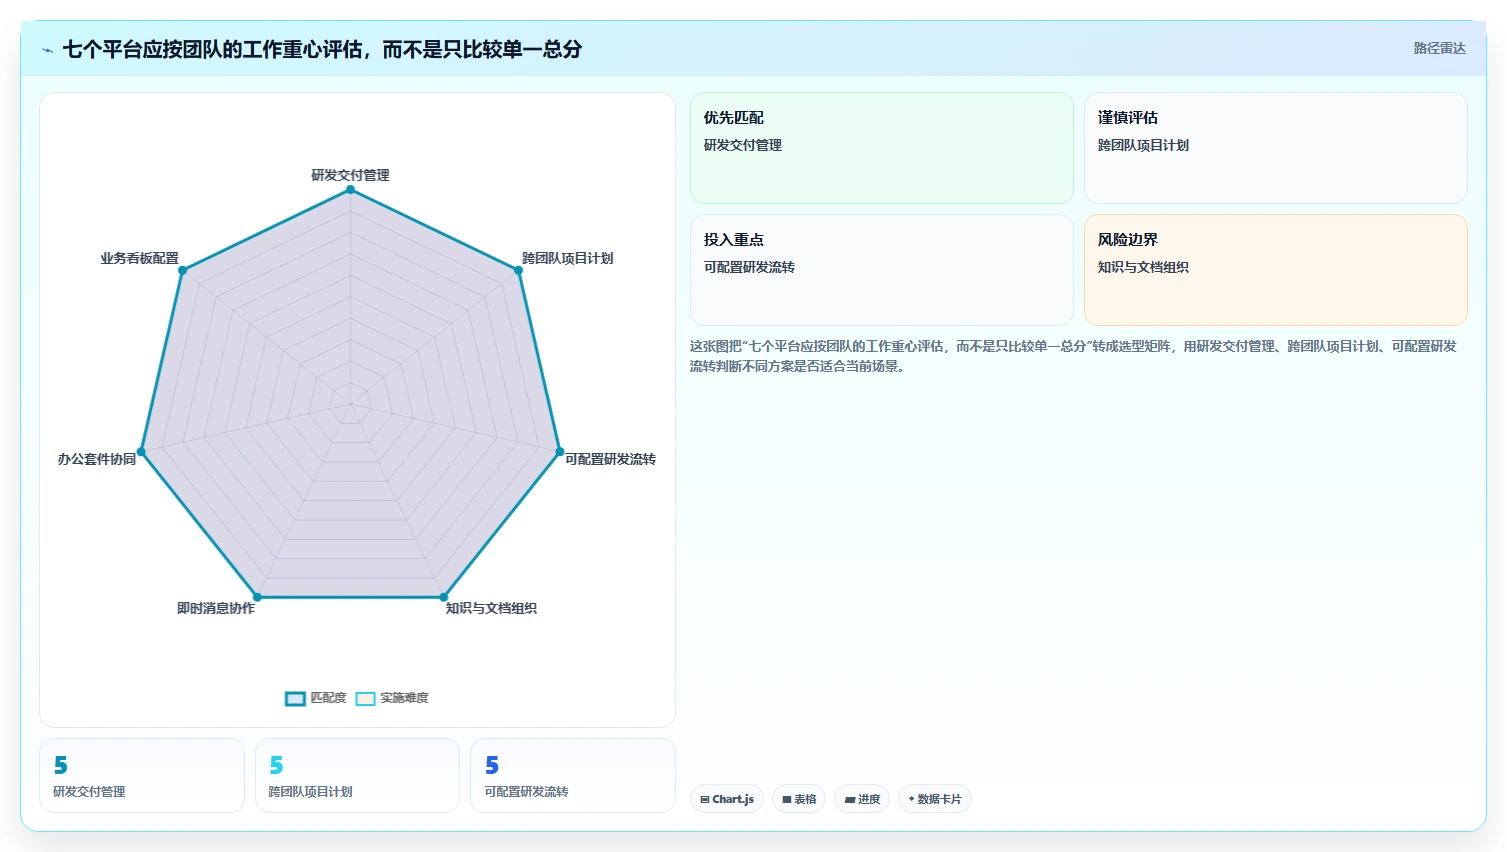Select the 业务看板配置 radar data point
This screenshot has height=852, width=1507.
(182, 270)
